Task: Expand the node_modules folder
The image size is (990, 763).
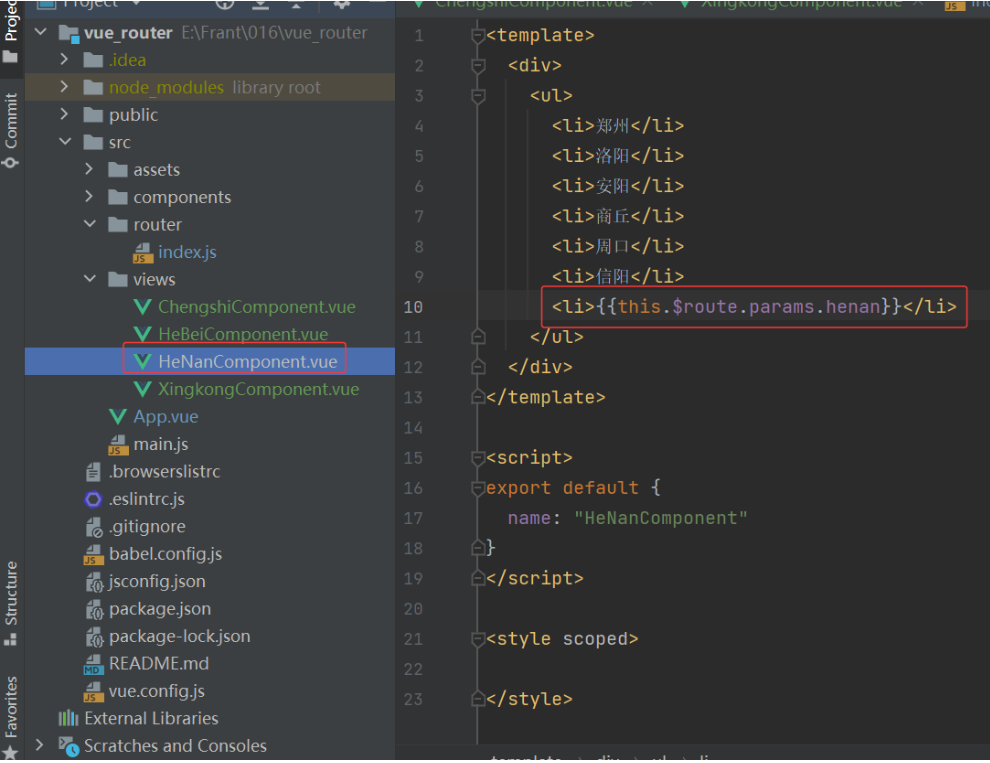Action: pyautogui.click(x=64, y=87)
